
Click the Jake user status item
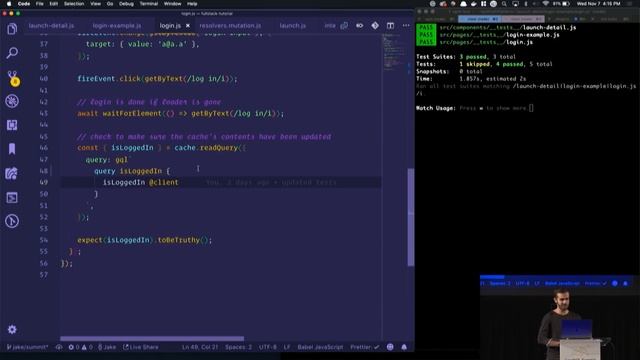click(x=107, y=347)
